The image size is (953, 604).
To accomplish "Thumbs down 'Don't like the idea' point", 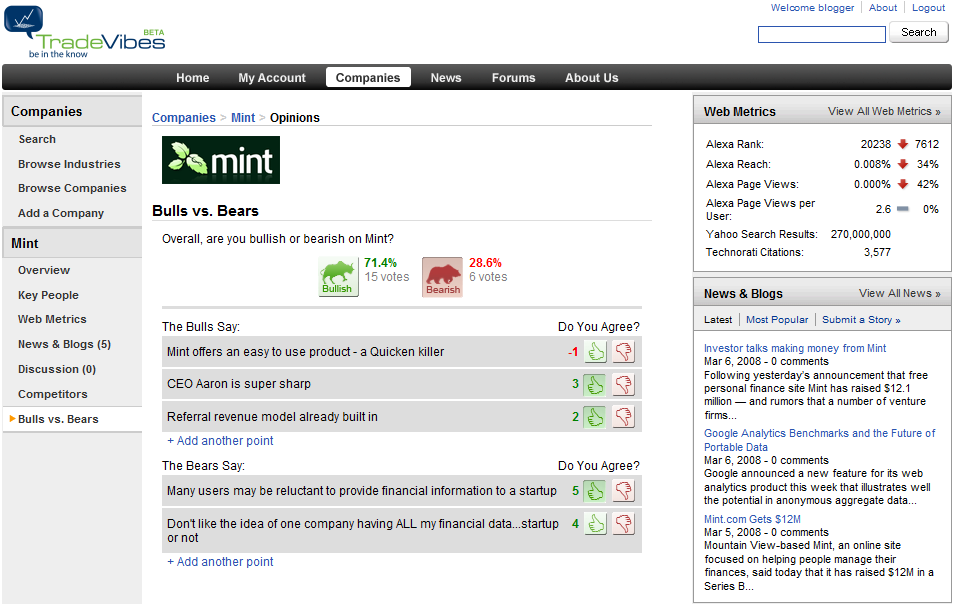I will tap(624, 524).
